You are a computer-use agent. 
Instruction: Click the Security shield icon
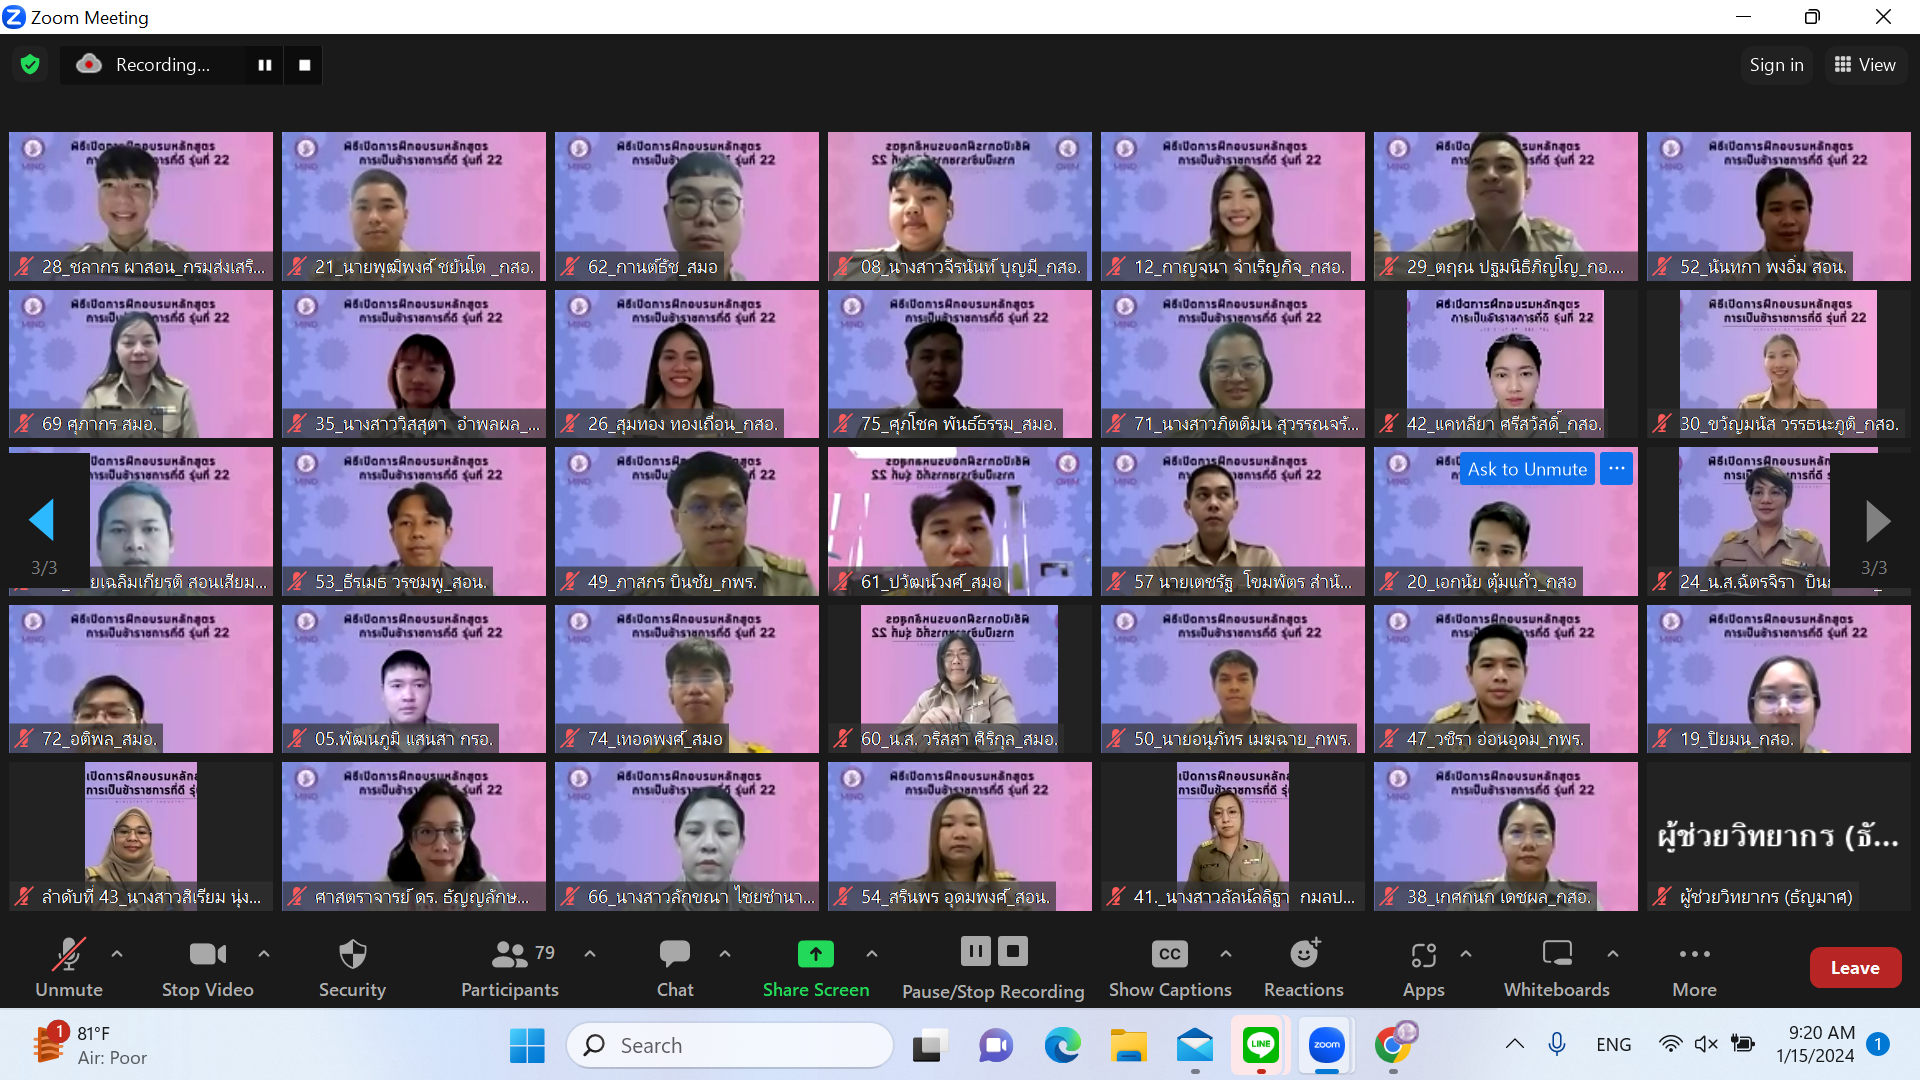(352, 954)
